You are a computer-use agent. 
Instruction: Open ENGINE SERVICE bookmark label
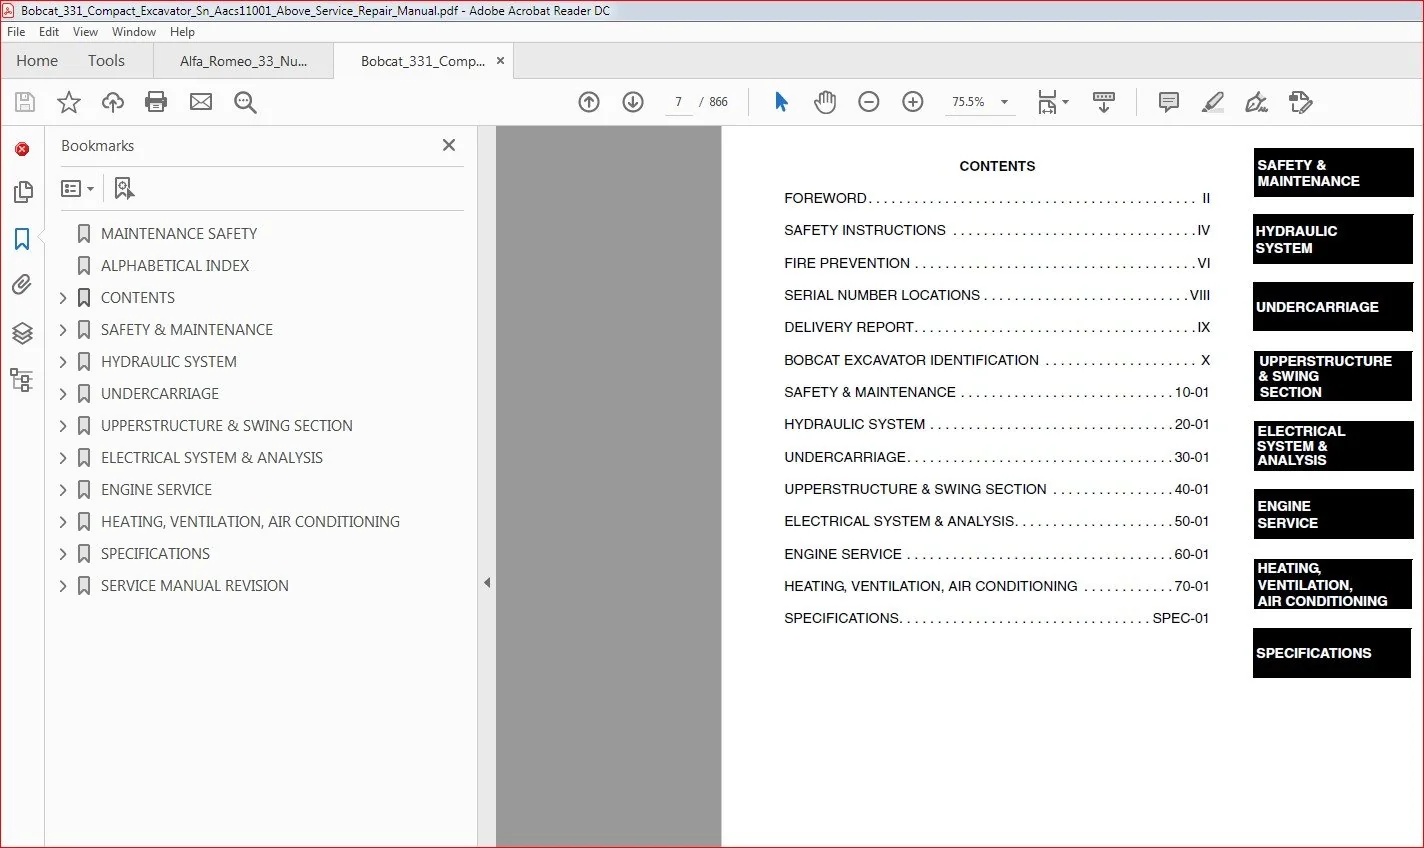[x=156, y=490]
